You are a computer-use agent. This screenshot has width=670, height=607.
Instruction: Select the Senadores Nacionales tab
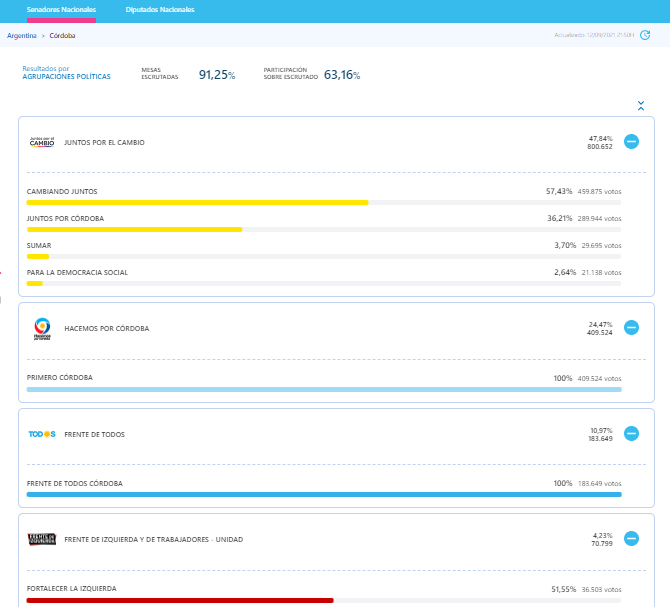pyautogui.click(x=61, y=9)
